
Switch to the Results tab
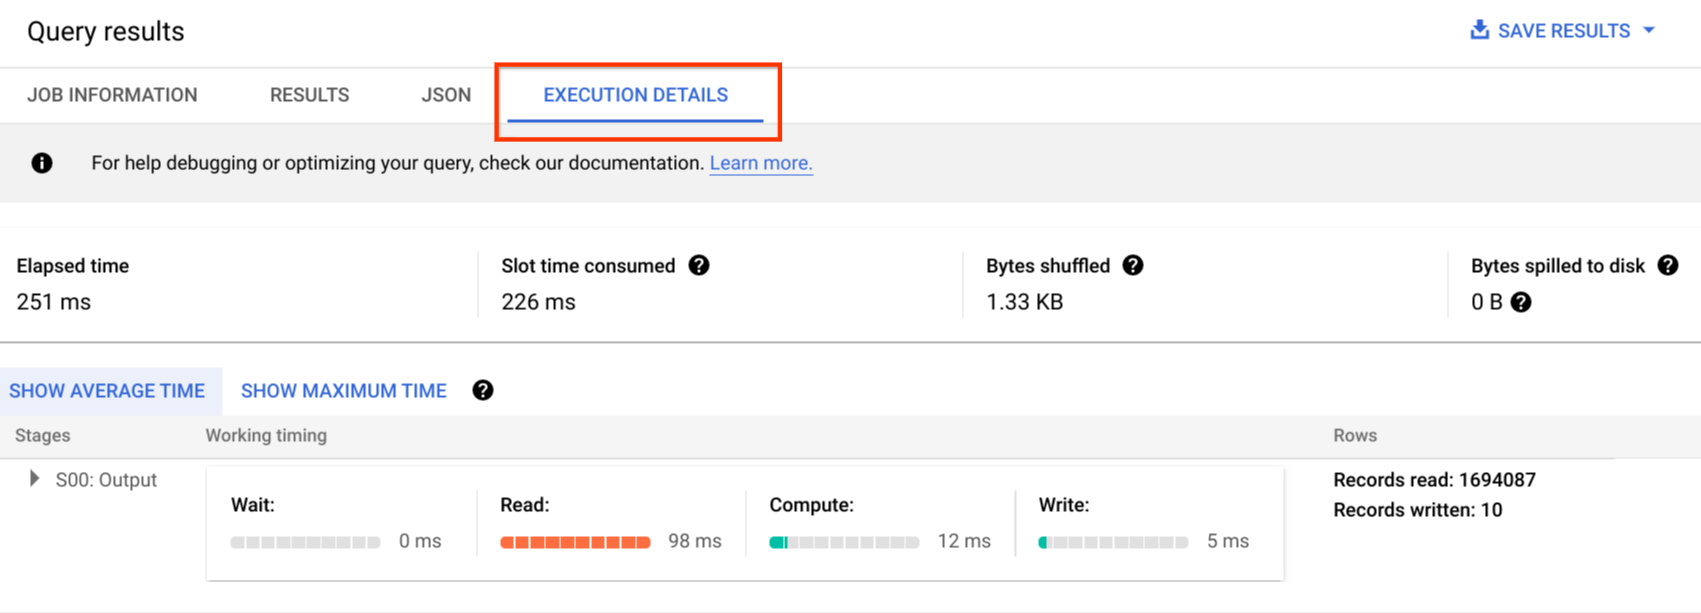pos(309,95)
